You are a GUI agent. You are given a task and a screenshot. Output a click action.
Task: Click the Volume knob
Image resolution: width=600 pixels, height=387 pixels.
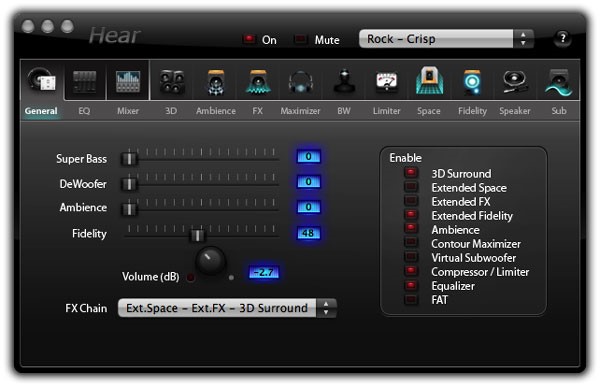tap(210, 261)
